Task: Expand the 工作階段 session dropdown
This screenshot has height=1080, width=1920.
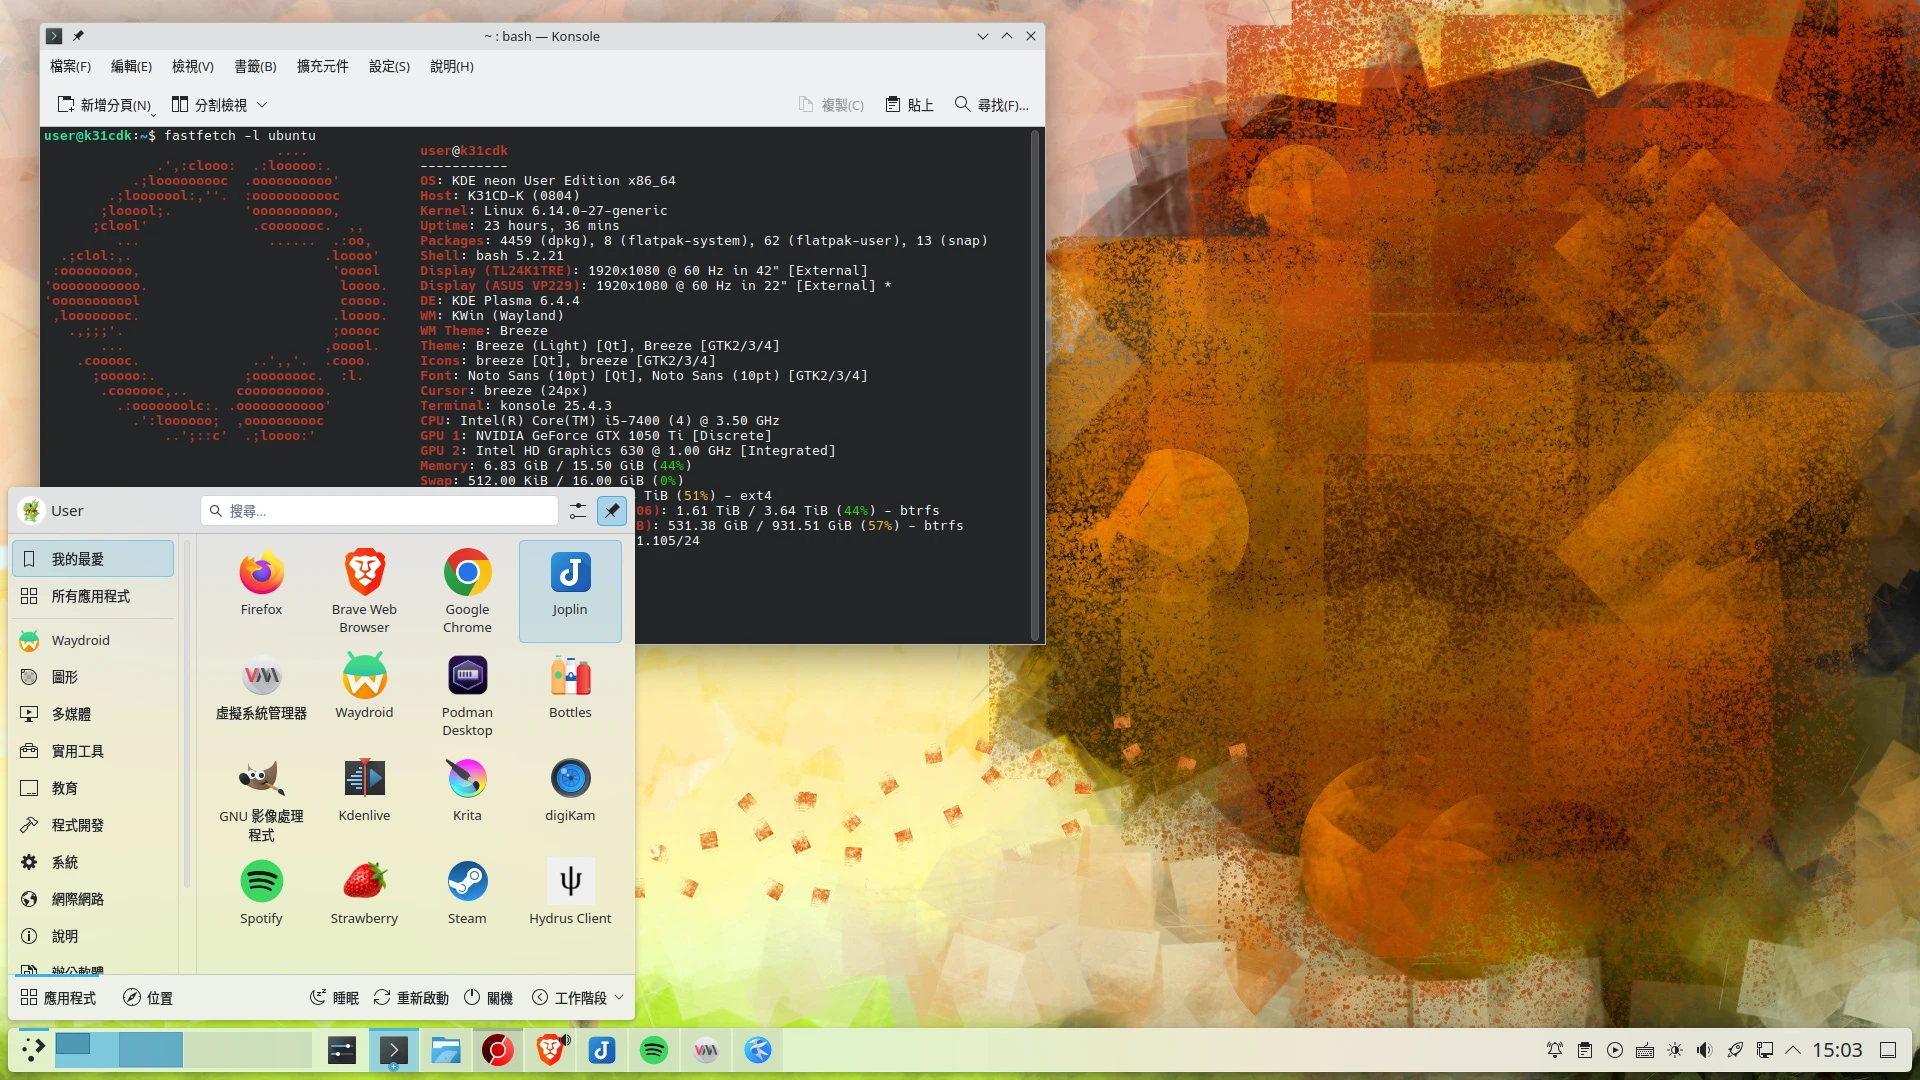Action: pyautogui.click(x=579, y=998)
